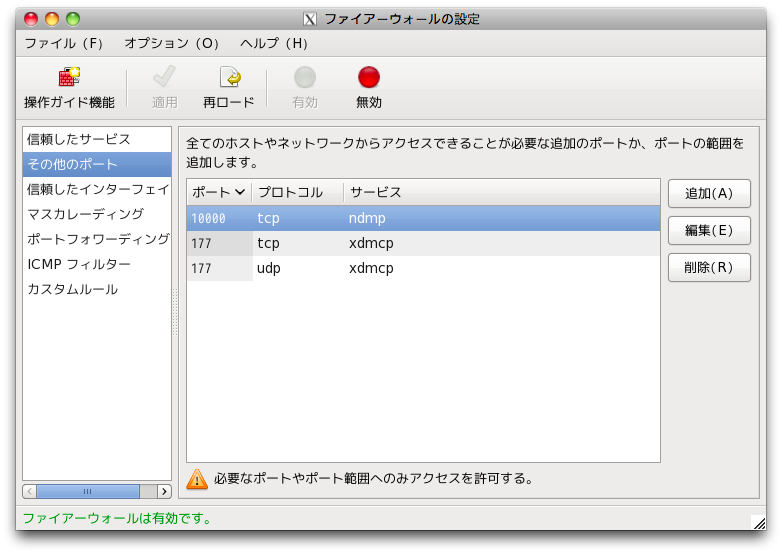782x554 pixels.
Task: Open the オプション(O) menu
Action: (172, 44)
